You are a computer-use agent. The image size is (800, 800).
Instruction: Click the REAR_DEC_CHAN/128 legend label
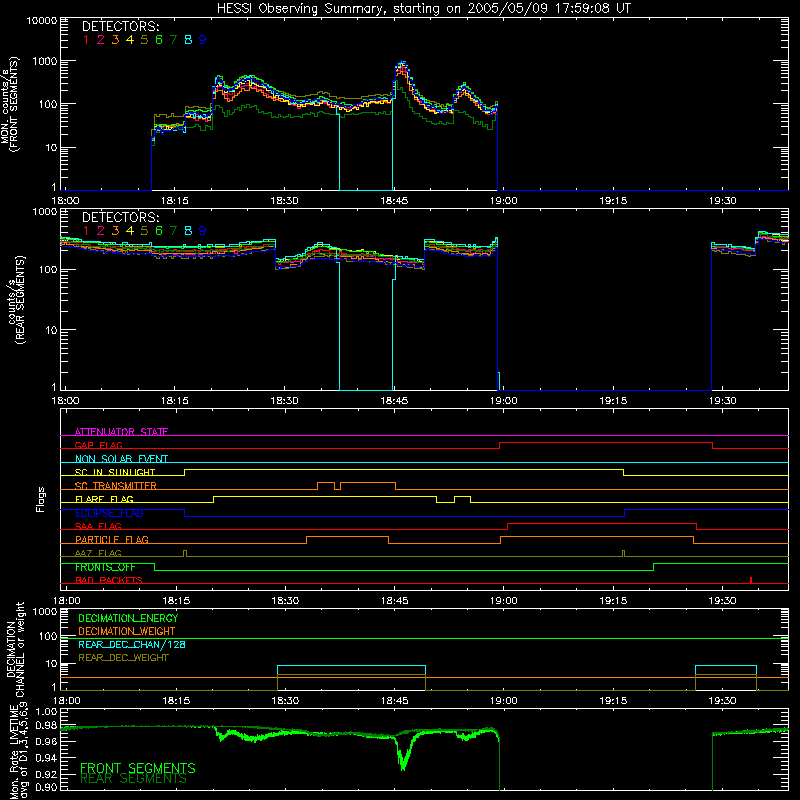pyautogui.click(x=132, y=644)
